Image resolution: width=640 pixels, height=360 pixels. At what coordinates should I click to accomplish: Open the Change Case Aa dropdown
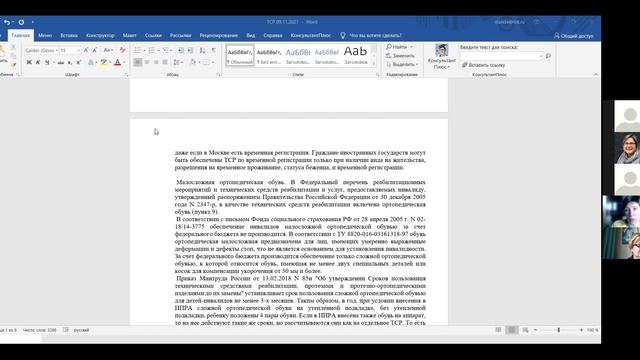(108, 50)
